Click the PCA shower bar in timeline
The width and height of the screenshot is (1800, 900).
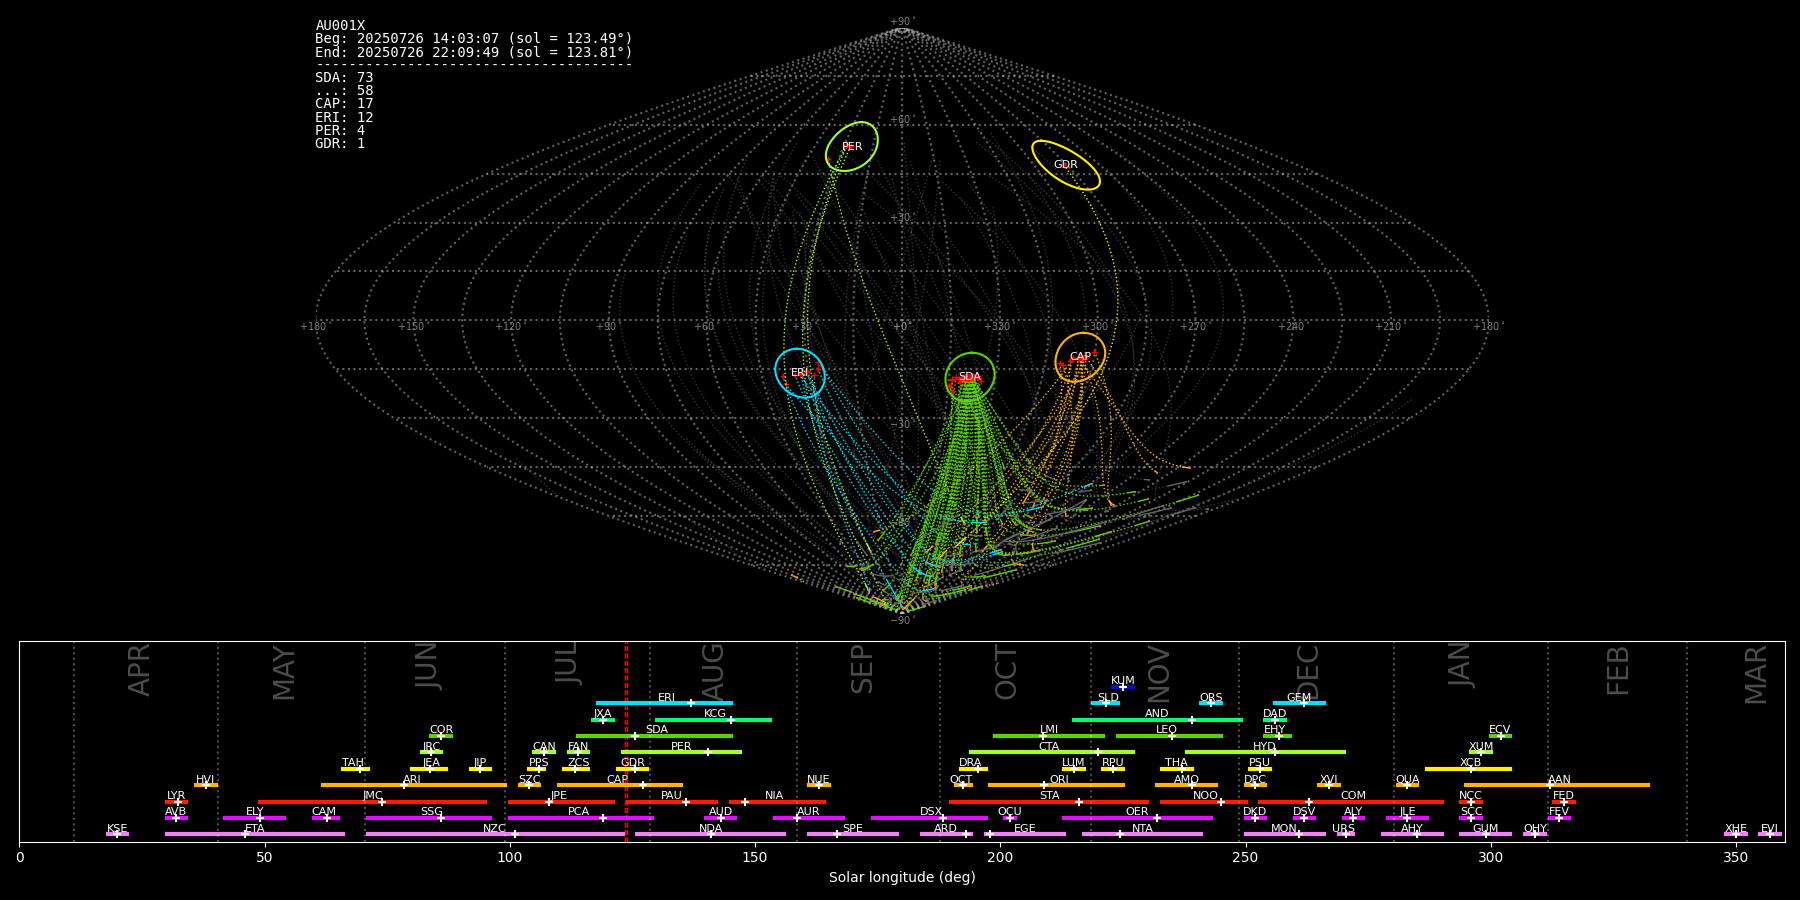[x=580, y=818]
